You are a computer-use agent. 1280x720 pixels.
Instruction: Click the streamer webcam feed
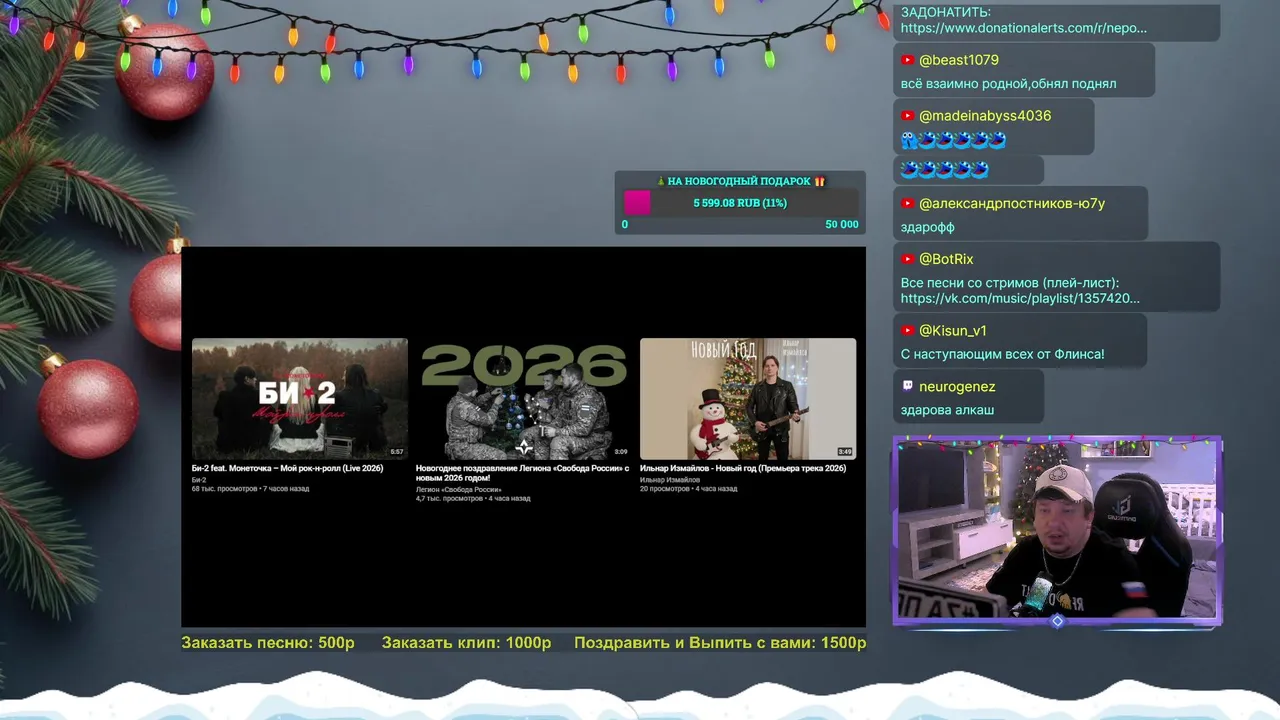pyautogui.click(x=1057, y=530)
